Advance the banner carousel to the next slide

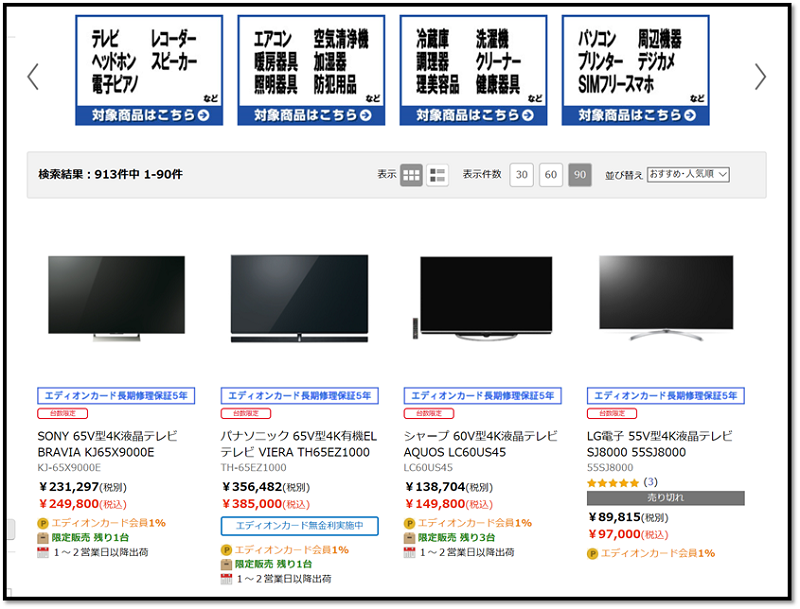tap(760, 77)
